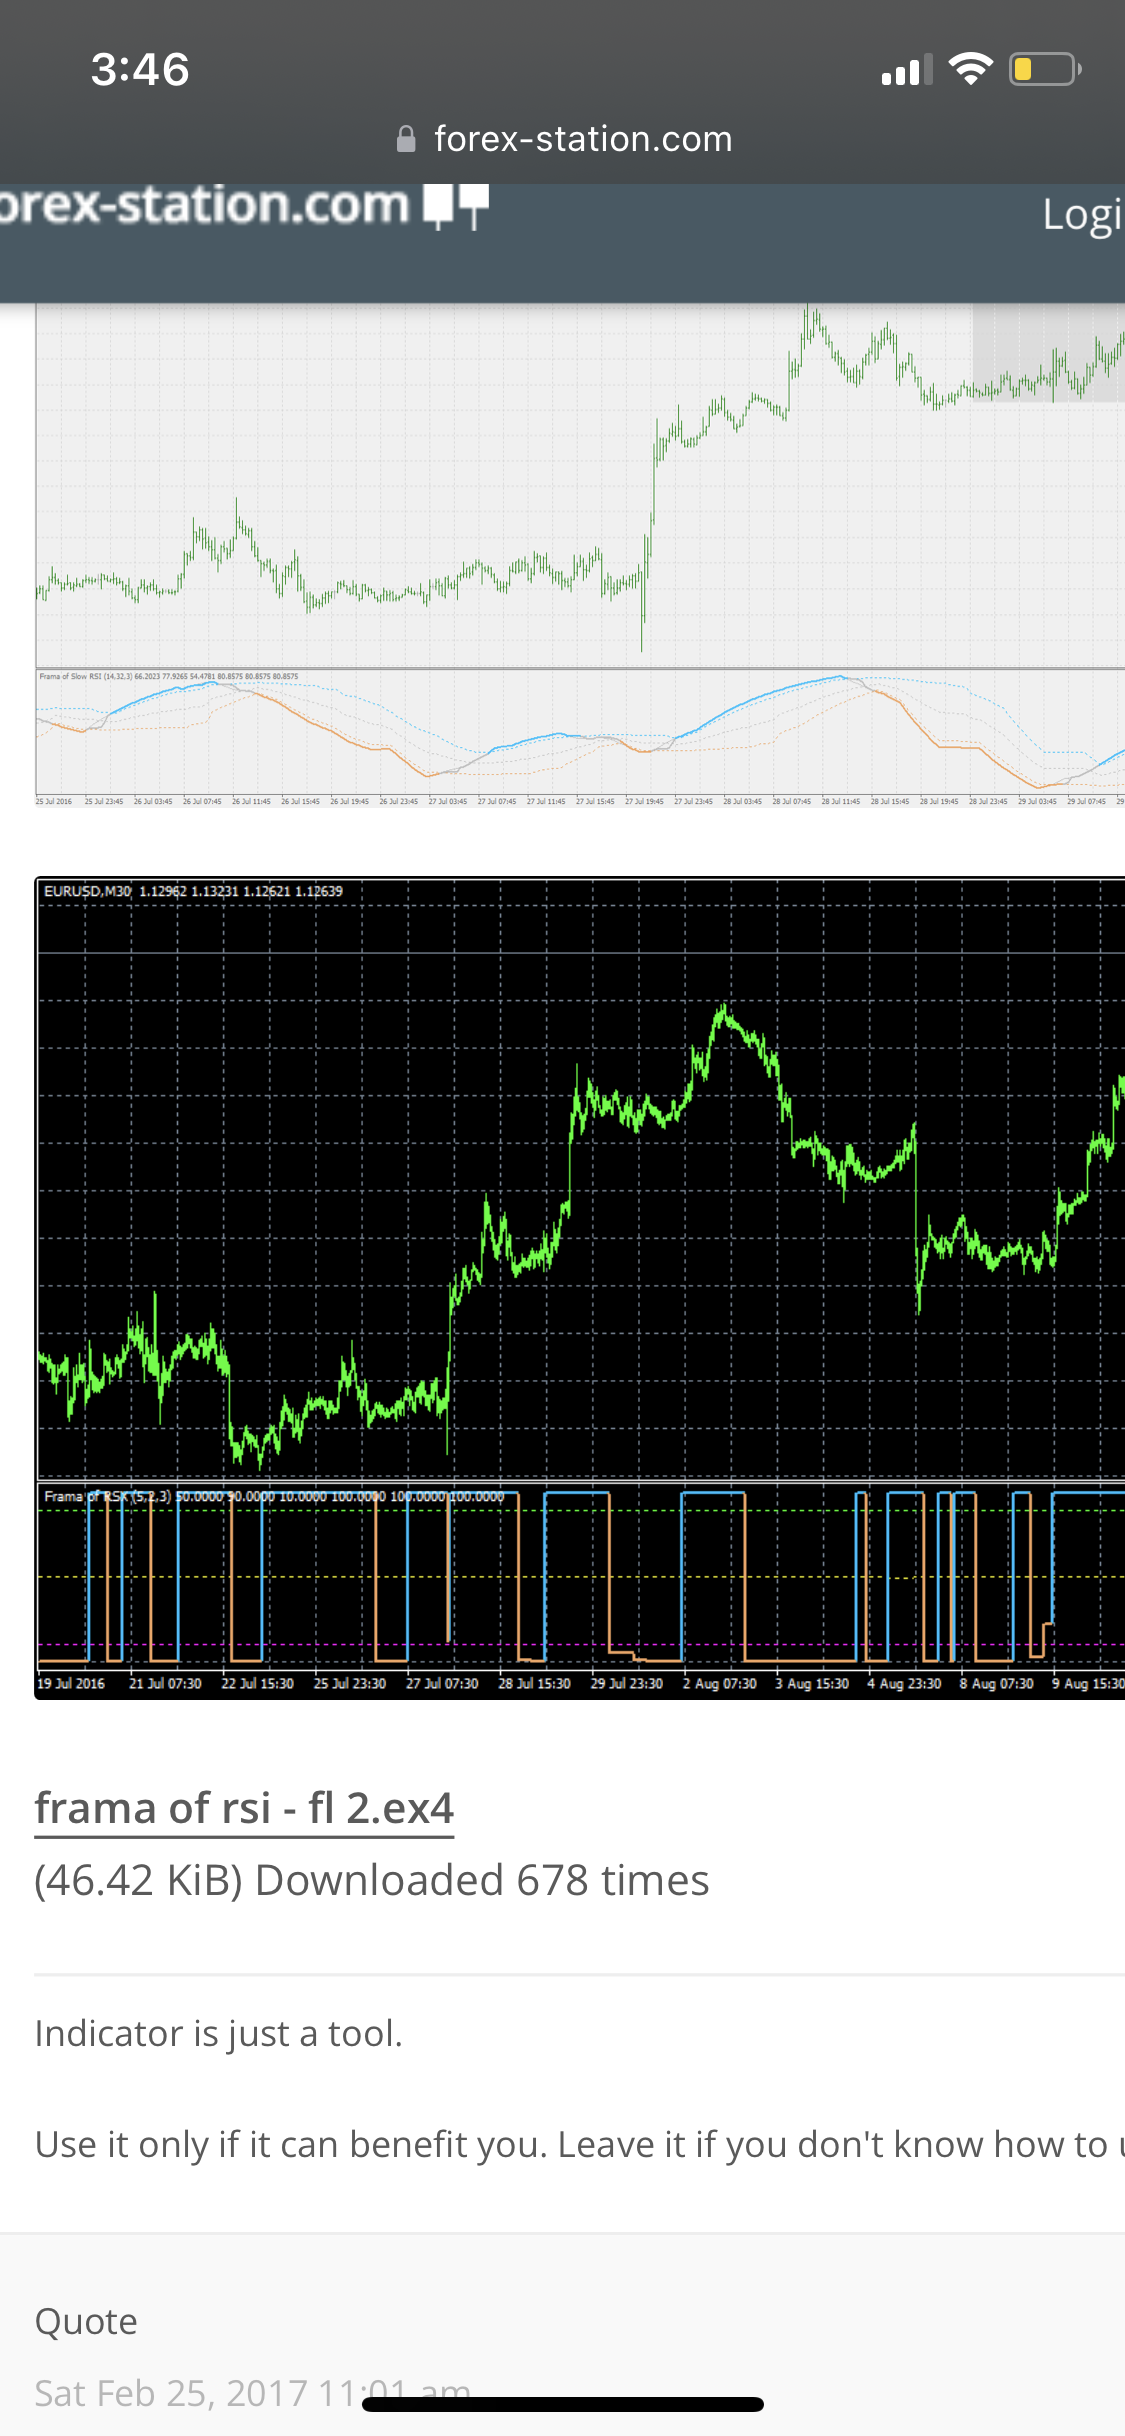Click the Quote label of next post
This screenshot has width=1125, height=2436.
pyautogui.click(x=86, y=2321)
